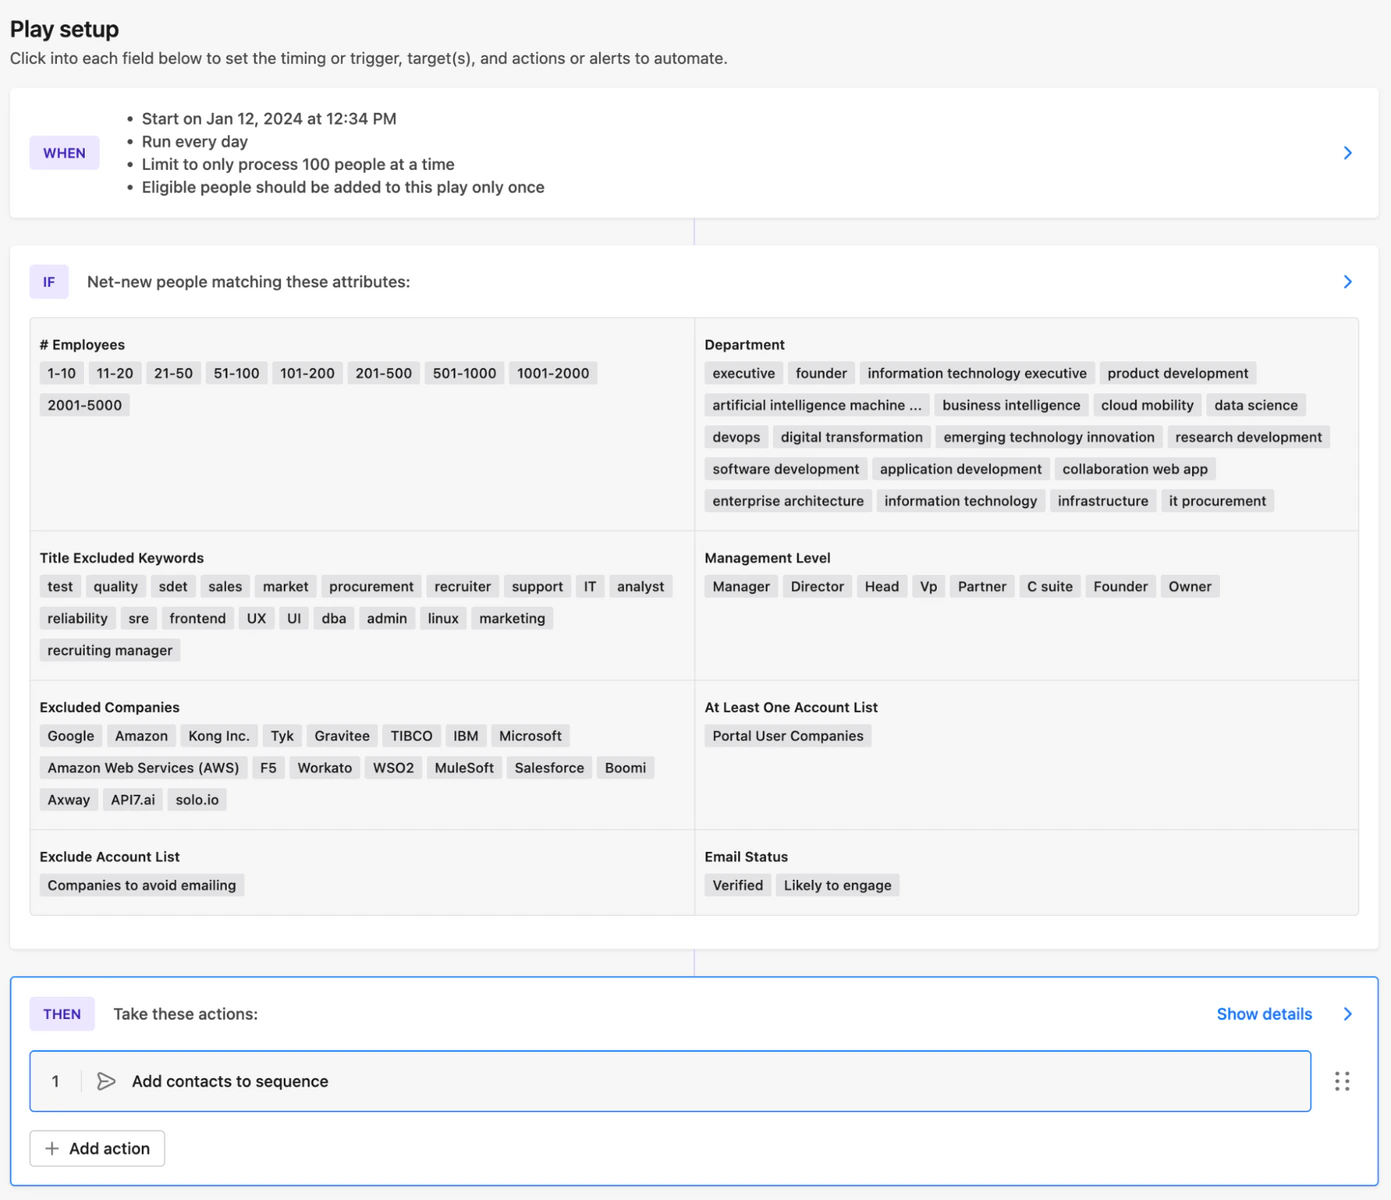Click the THEN badge
The height and width of the screenshot is (1200, 1391).
click(x=61, y=1013)
